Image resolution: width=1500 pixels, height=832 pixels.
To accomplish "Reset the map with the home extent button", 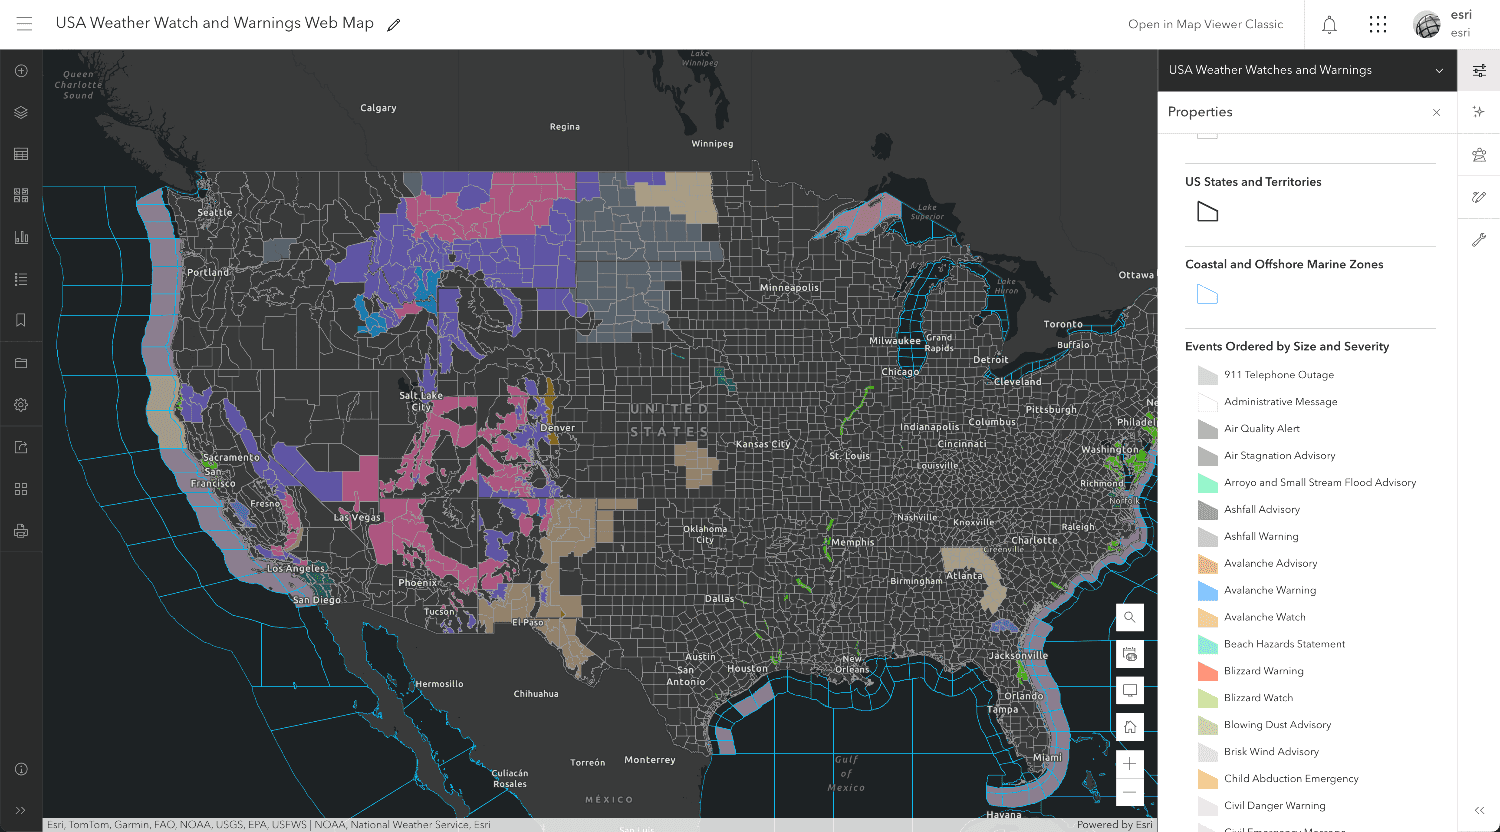I will tap(1129, 727).
